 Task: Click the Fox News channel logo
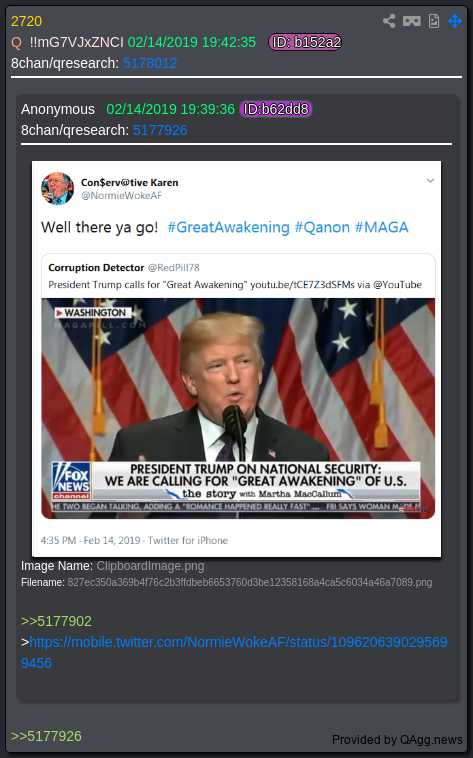point(71,481)
